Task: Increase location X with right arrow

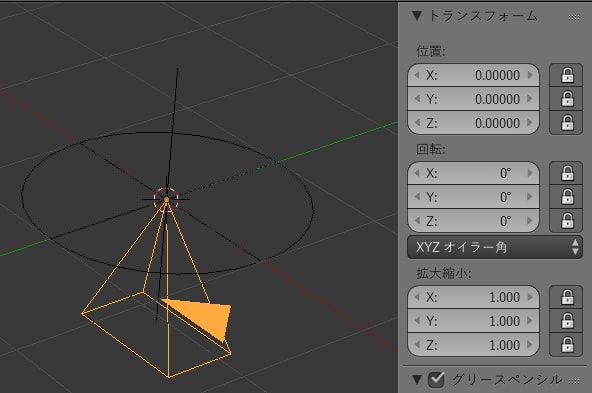Action: [x=530, y=75]
